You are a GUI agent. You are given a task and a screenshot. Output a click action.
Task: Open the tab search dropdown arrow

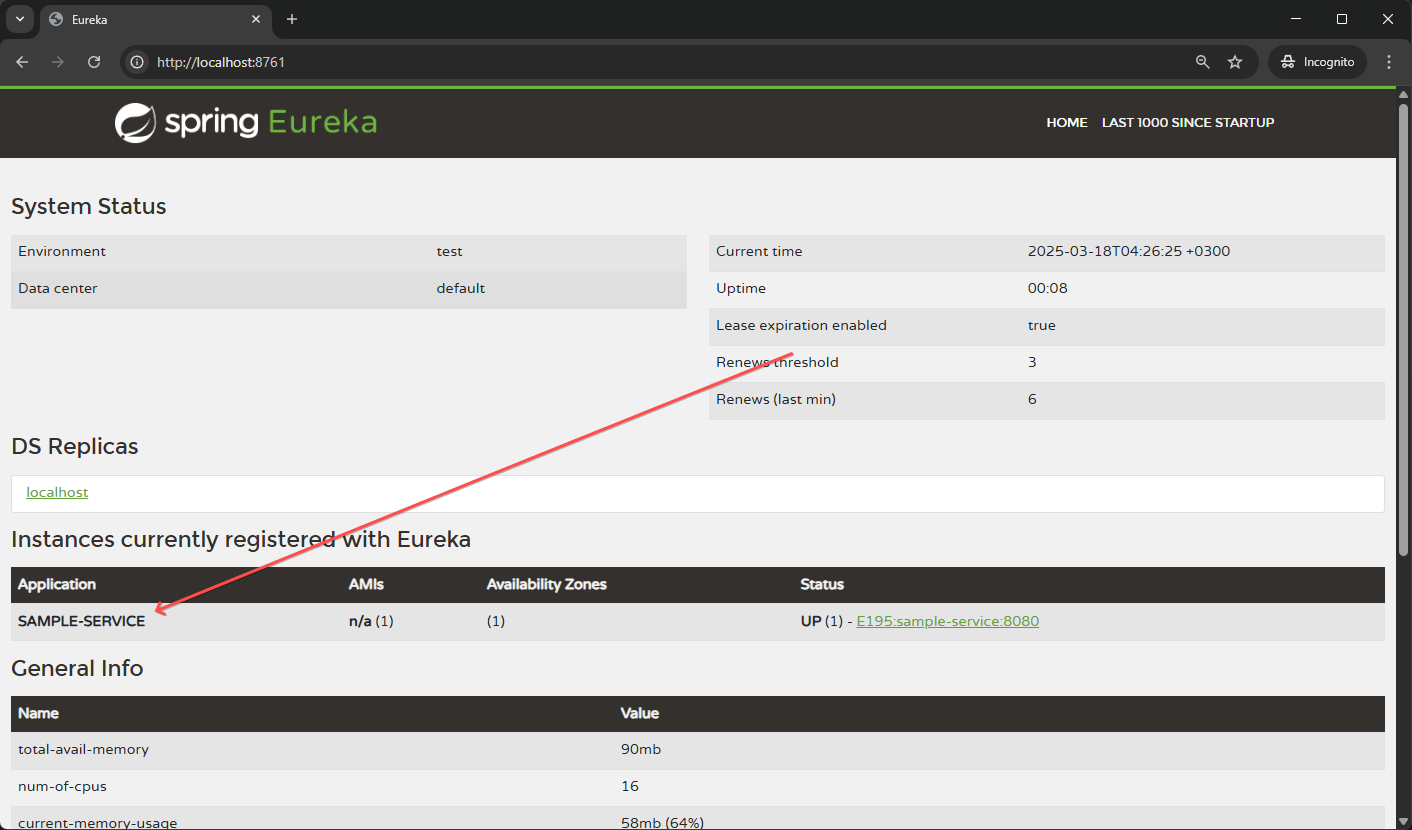pos(20,19)
